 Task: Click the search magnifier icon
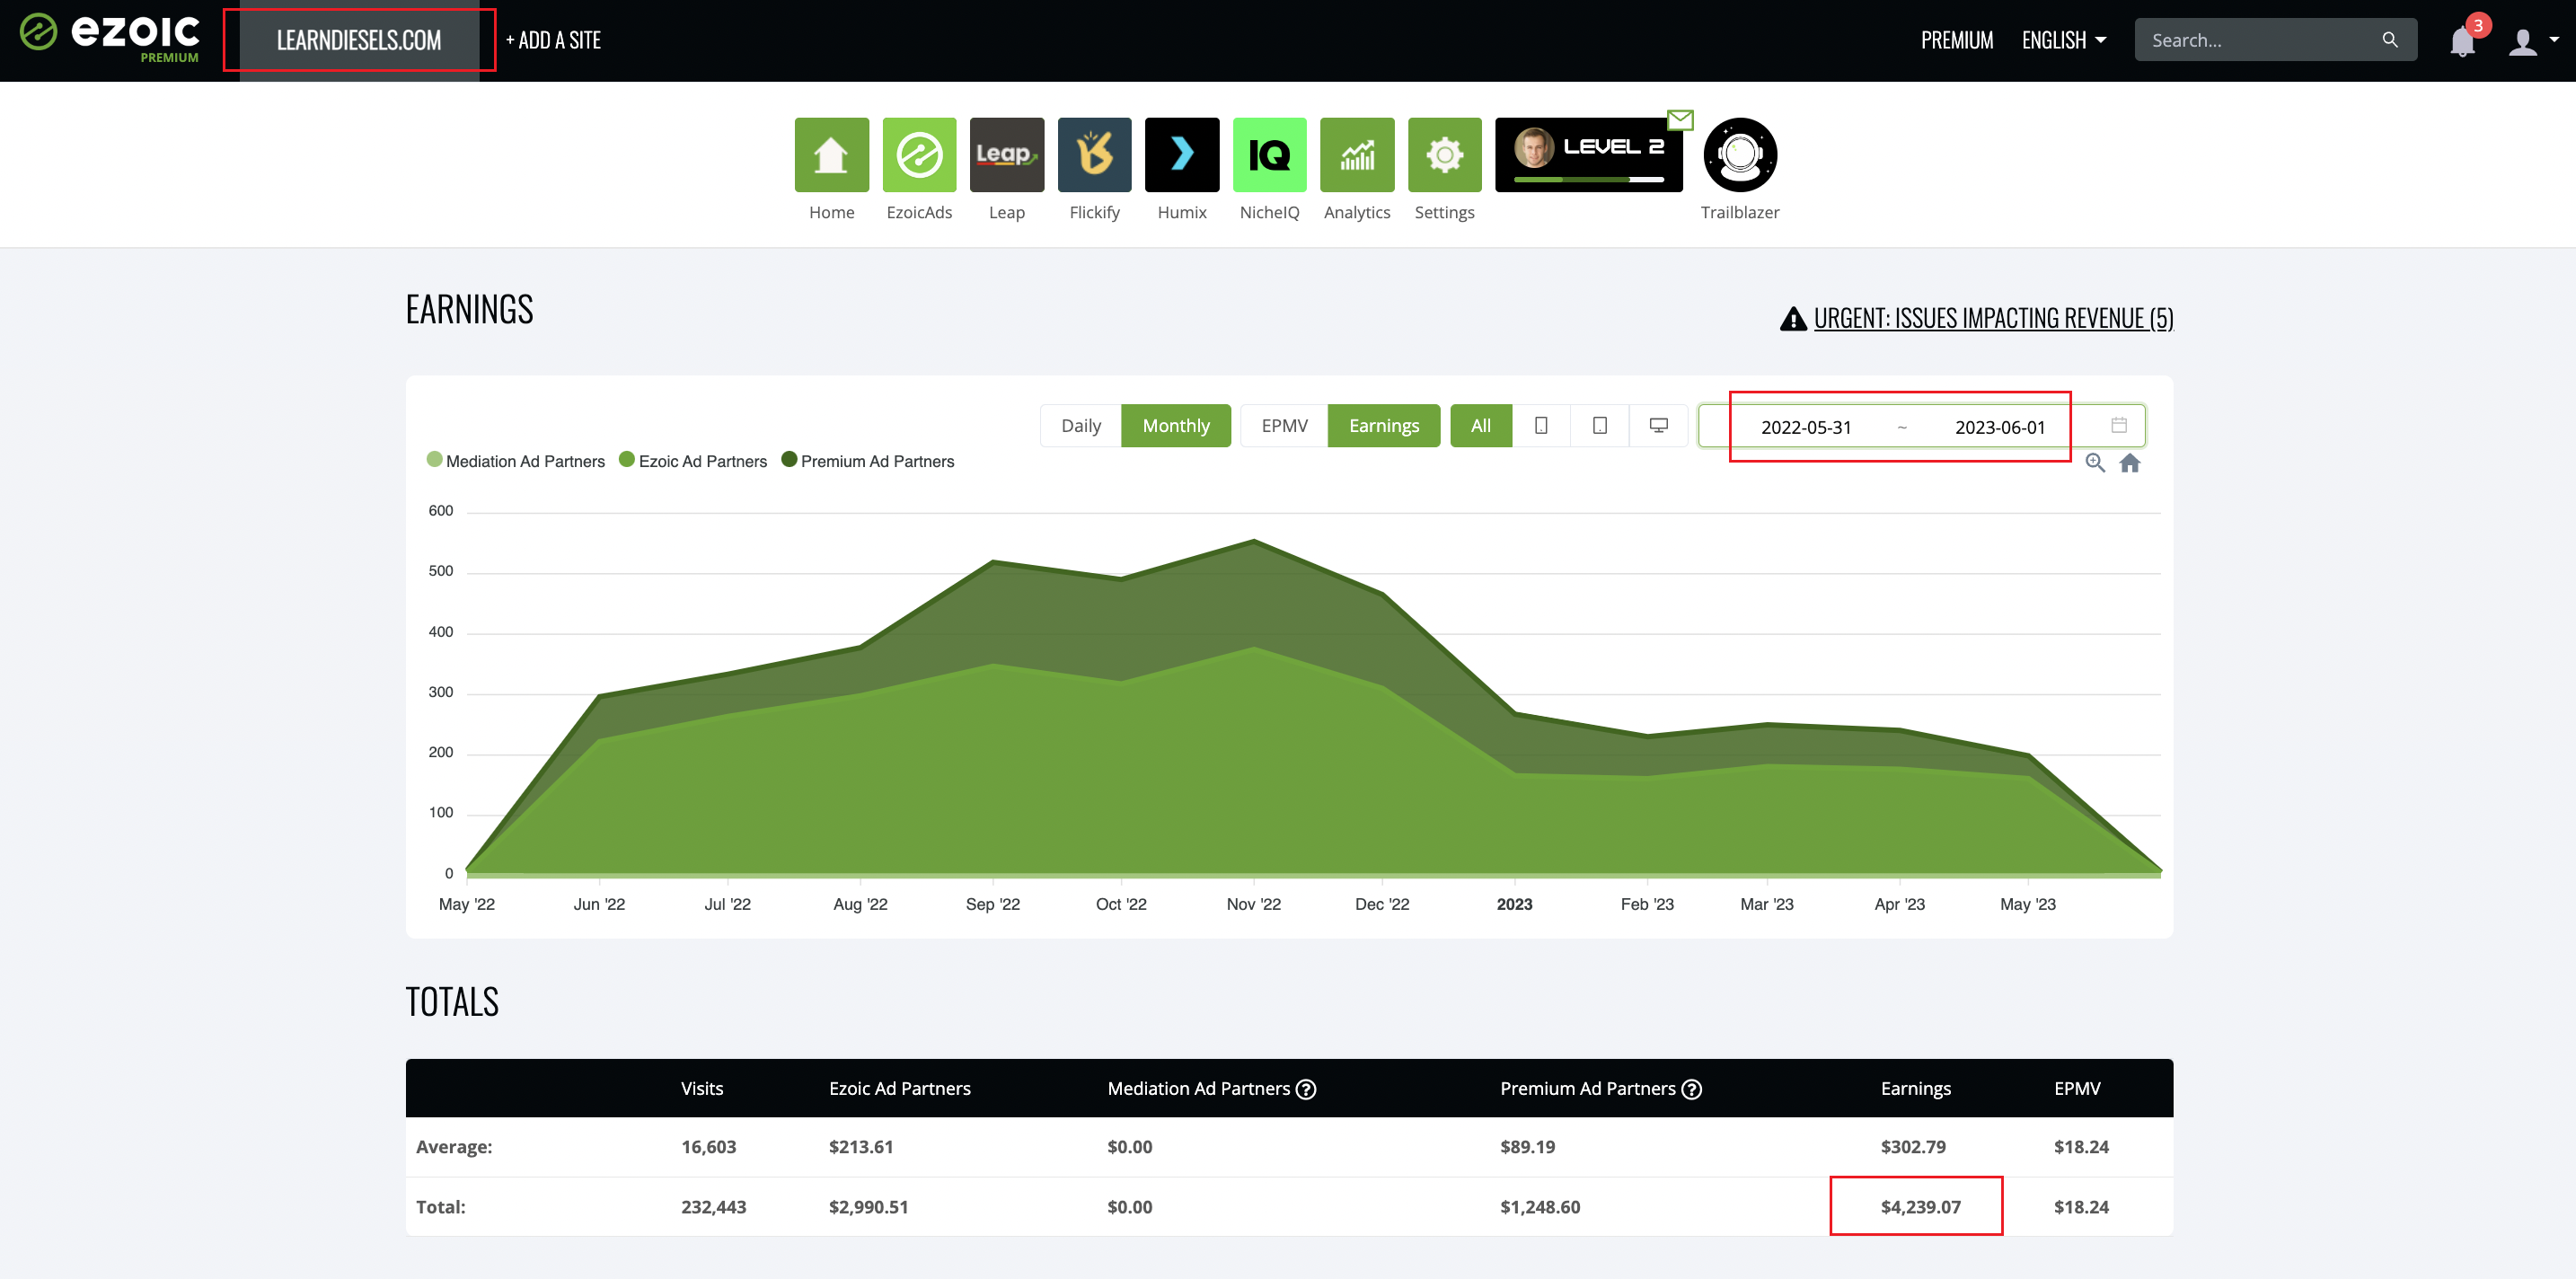[x=2389, y=40]
